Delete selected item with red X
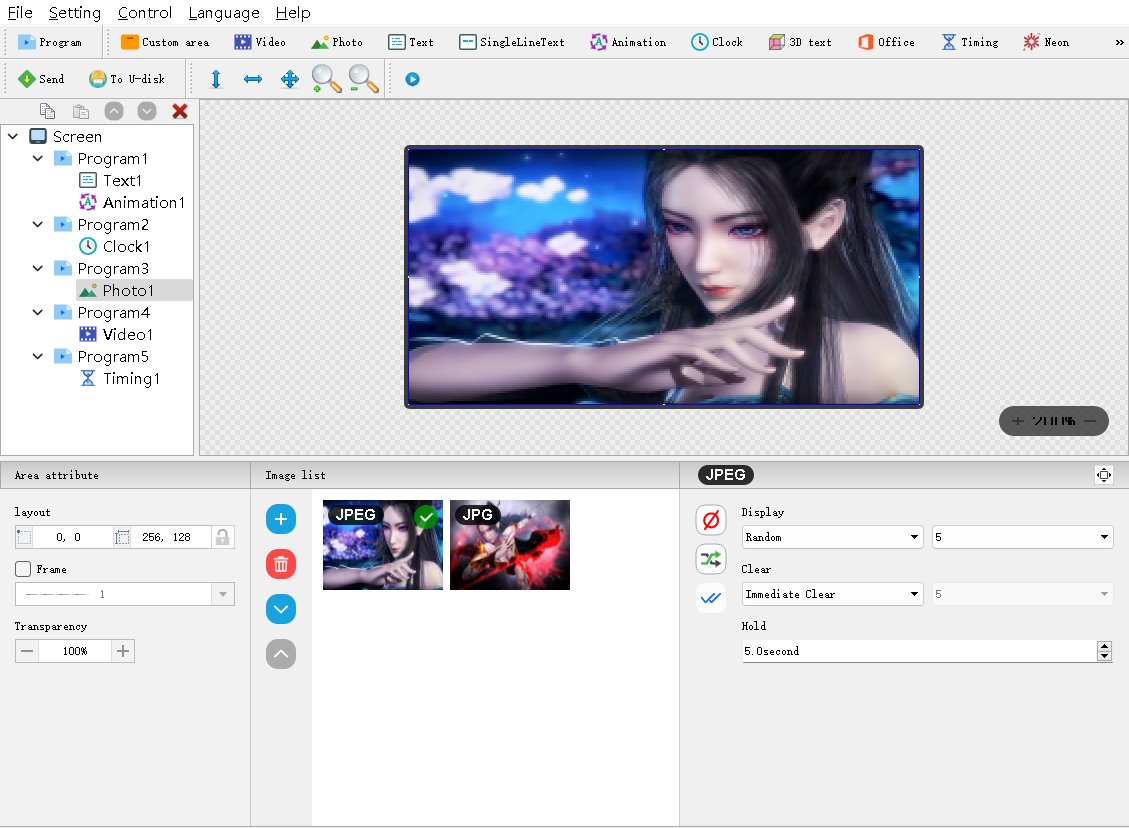 (180, 111)
